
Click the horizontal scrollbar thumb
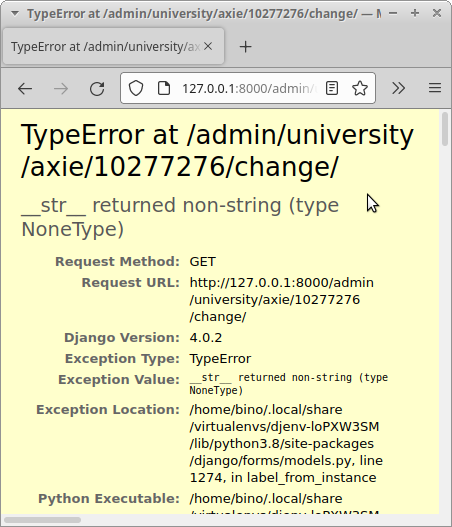pyautogui.click(x=42, y=520)
